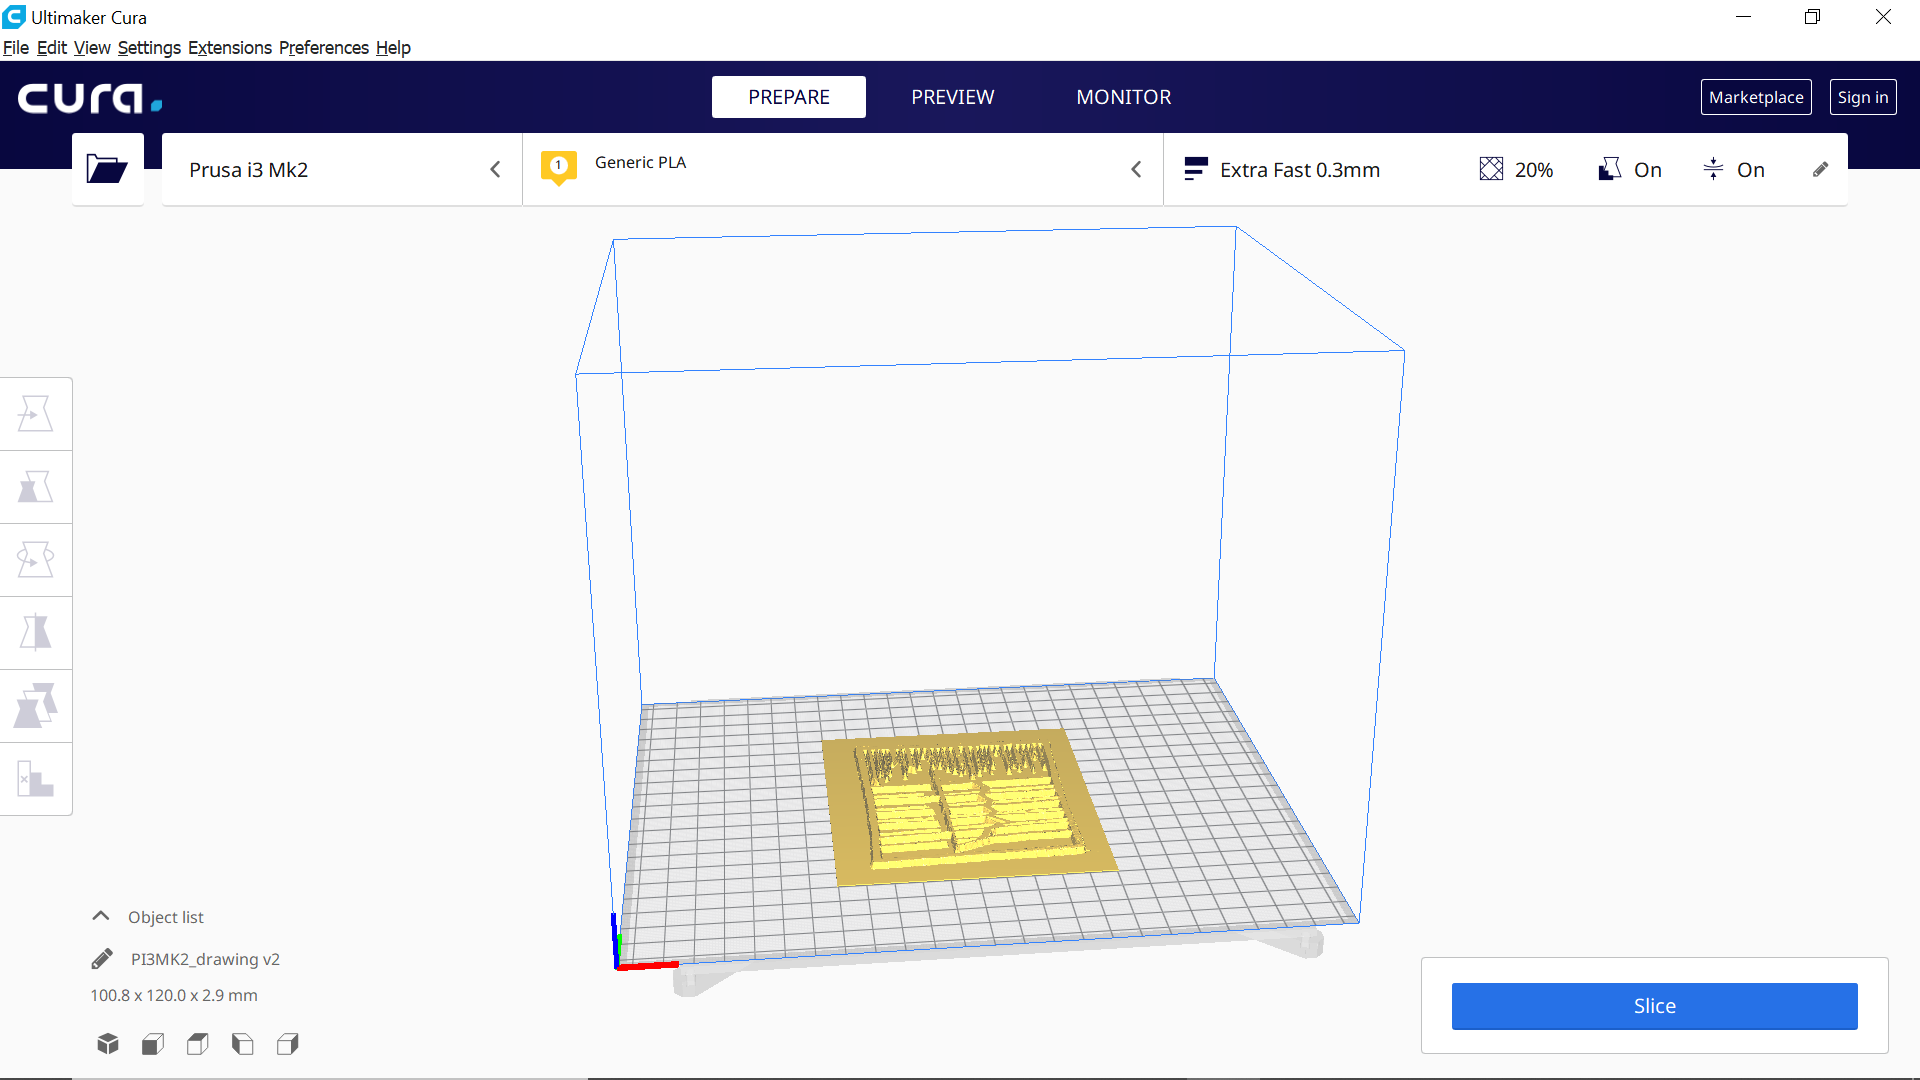Viewport: 1920px width, 1080px height.
Task: Switch to top camera view
Action: (198, 1044)
